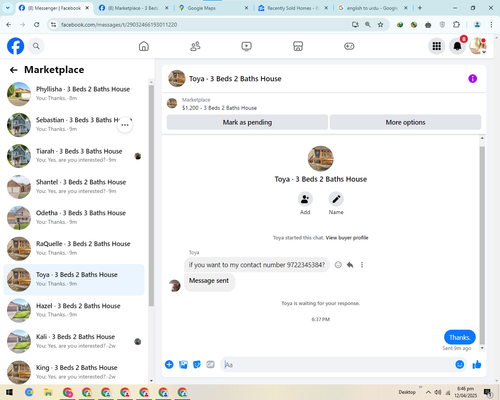This screenshot has width=500, height=400.
Task: Open browser profile avatar icon
Action: [477, 25]
